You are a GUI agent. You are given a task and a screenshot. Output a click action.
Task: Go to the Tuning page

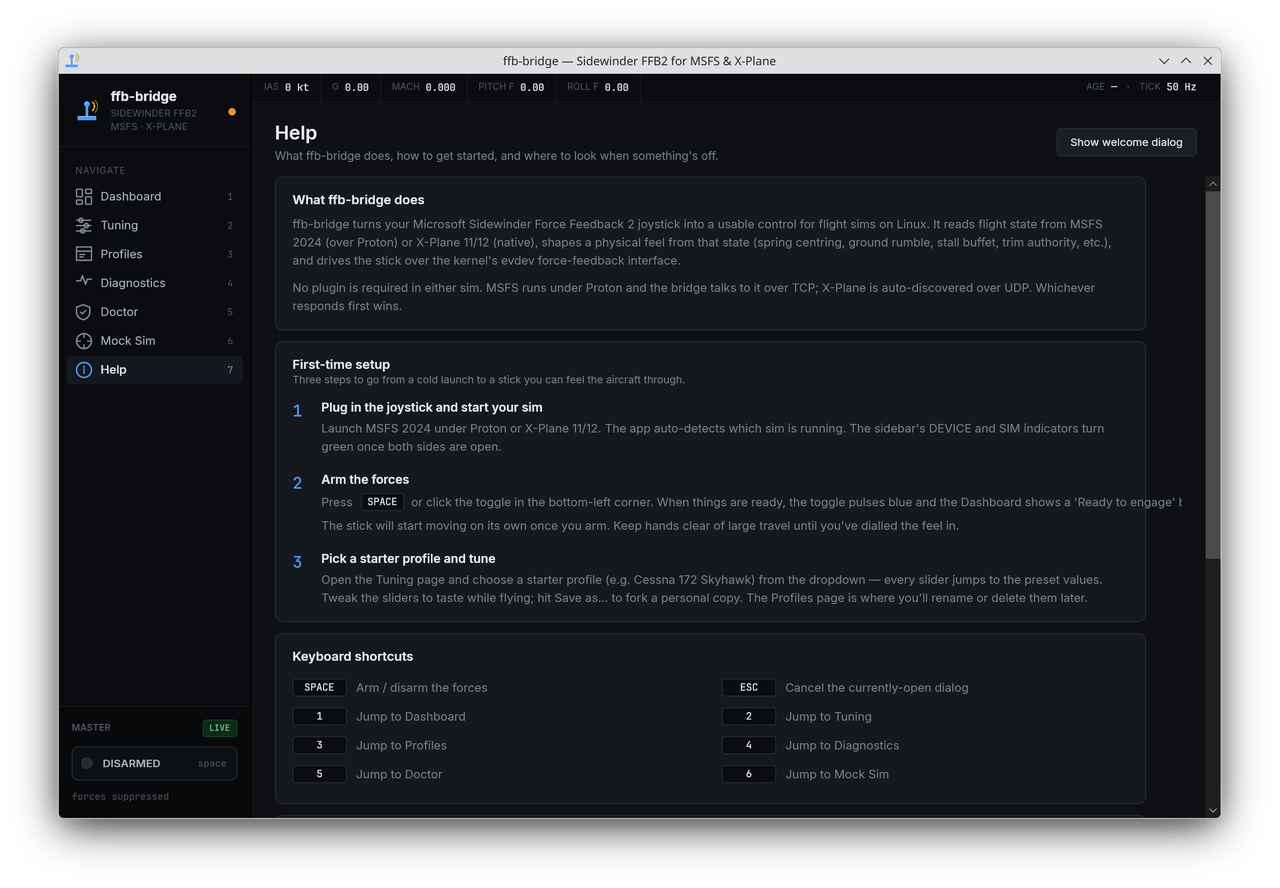tap(155, 226)
